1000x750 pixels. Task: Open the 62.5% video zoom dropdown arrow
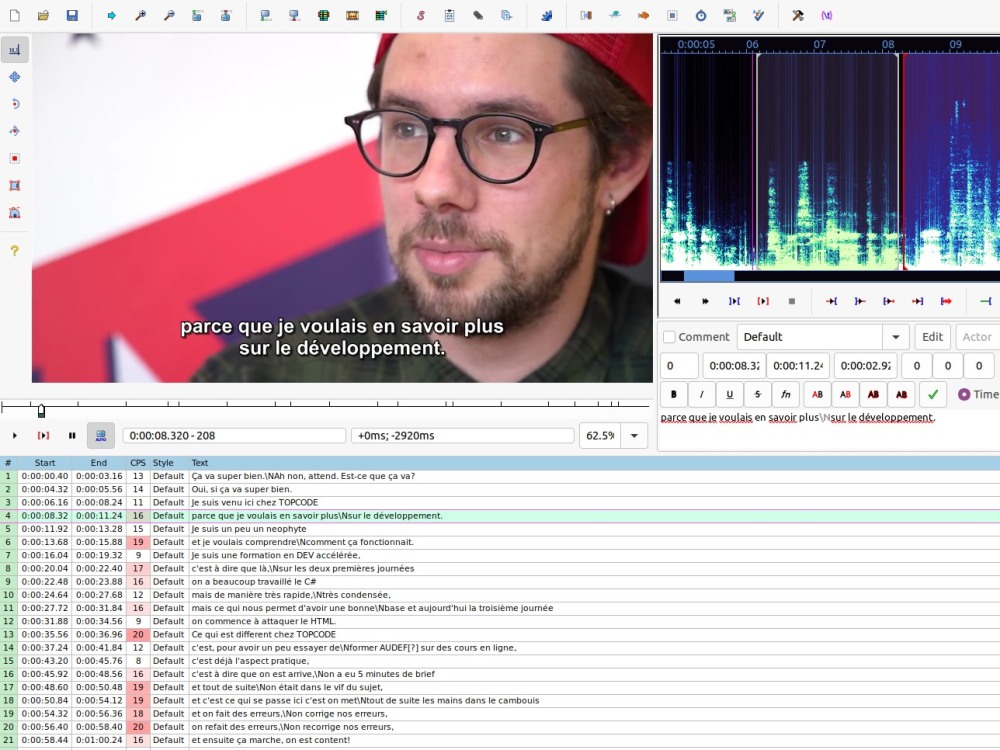tap(634, 436)
